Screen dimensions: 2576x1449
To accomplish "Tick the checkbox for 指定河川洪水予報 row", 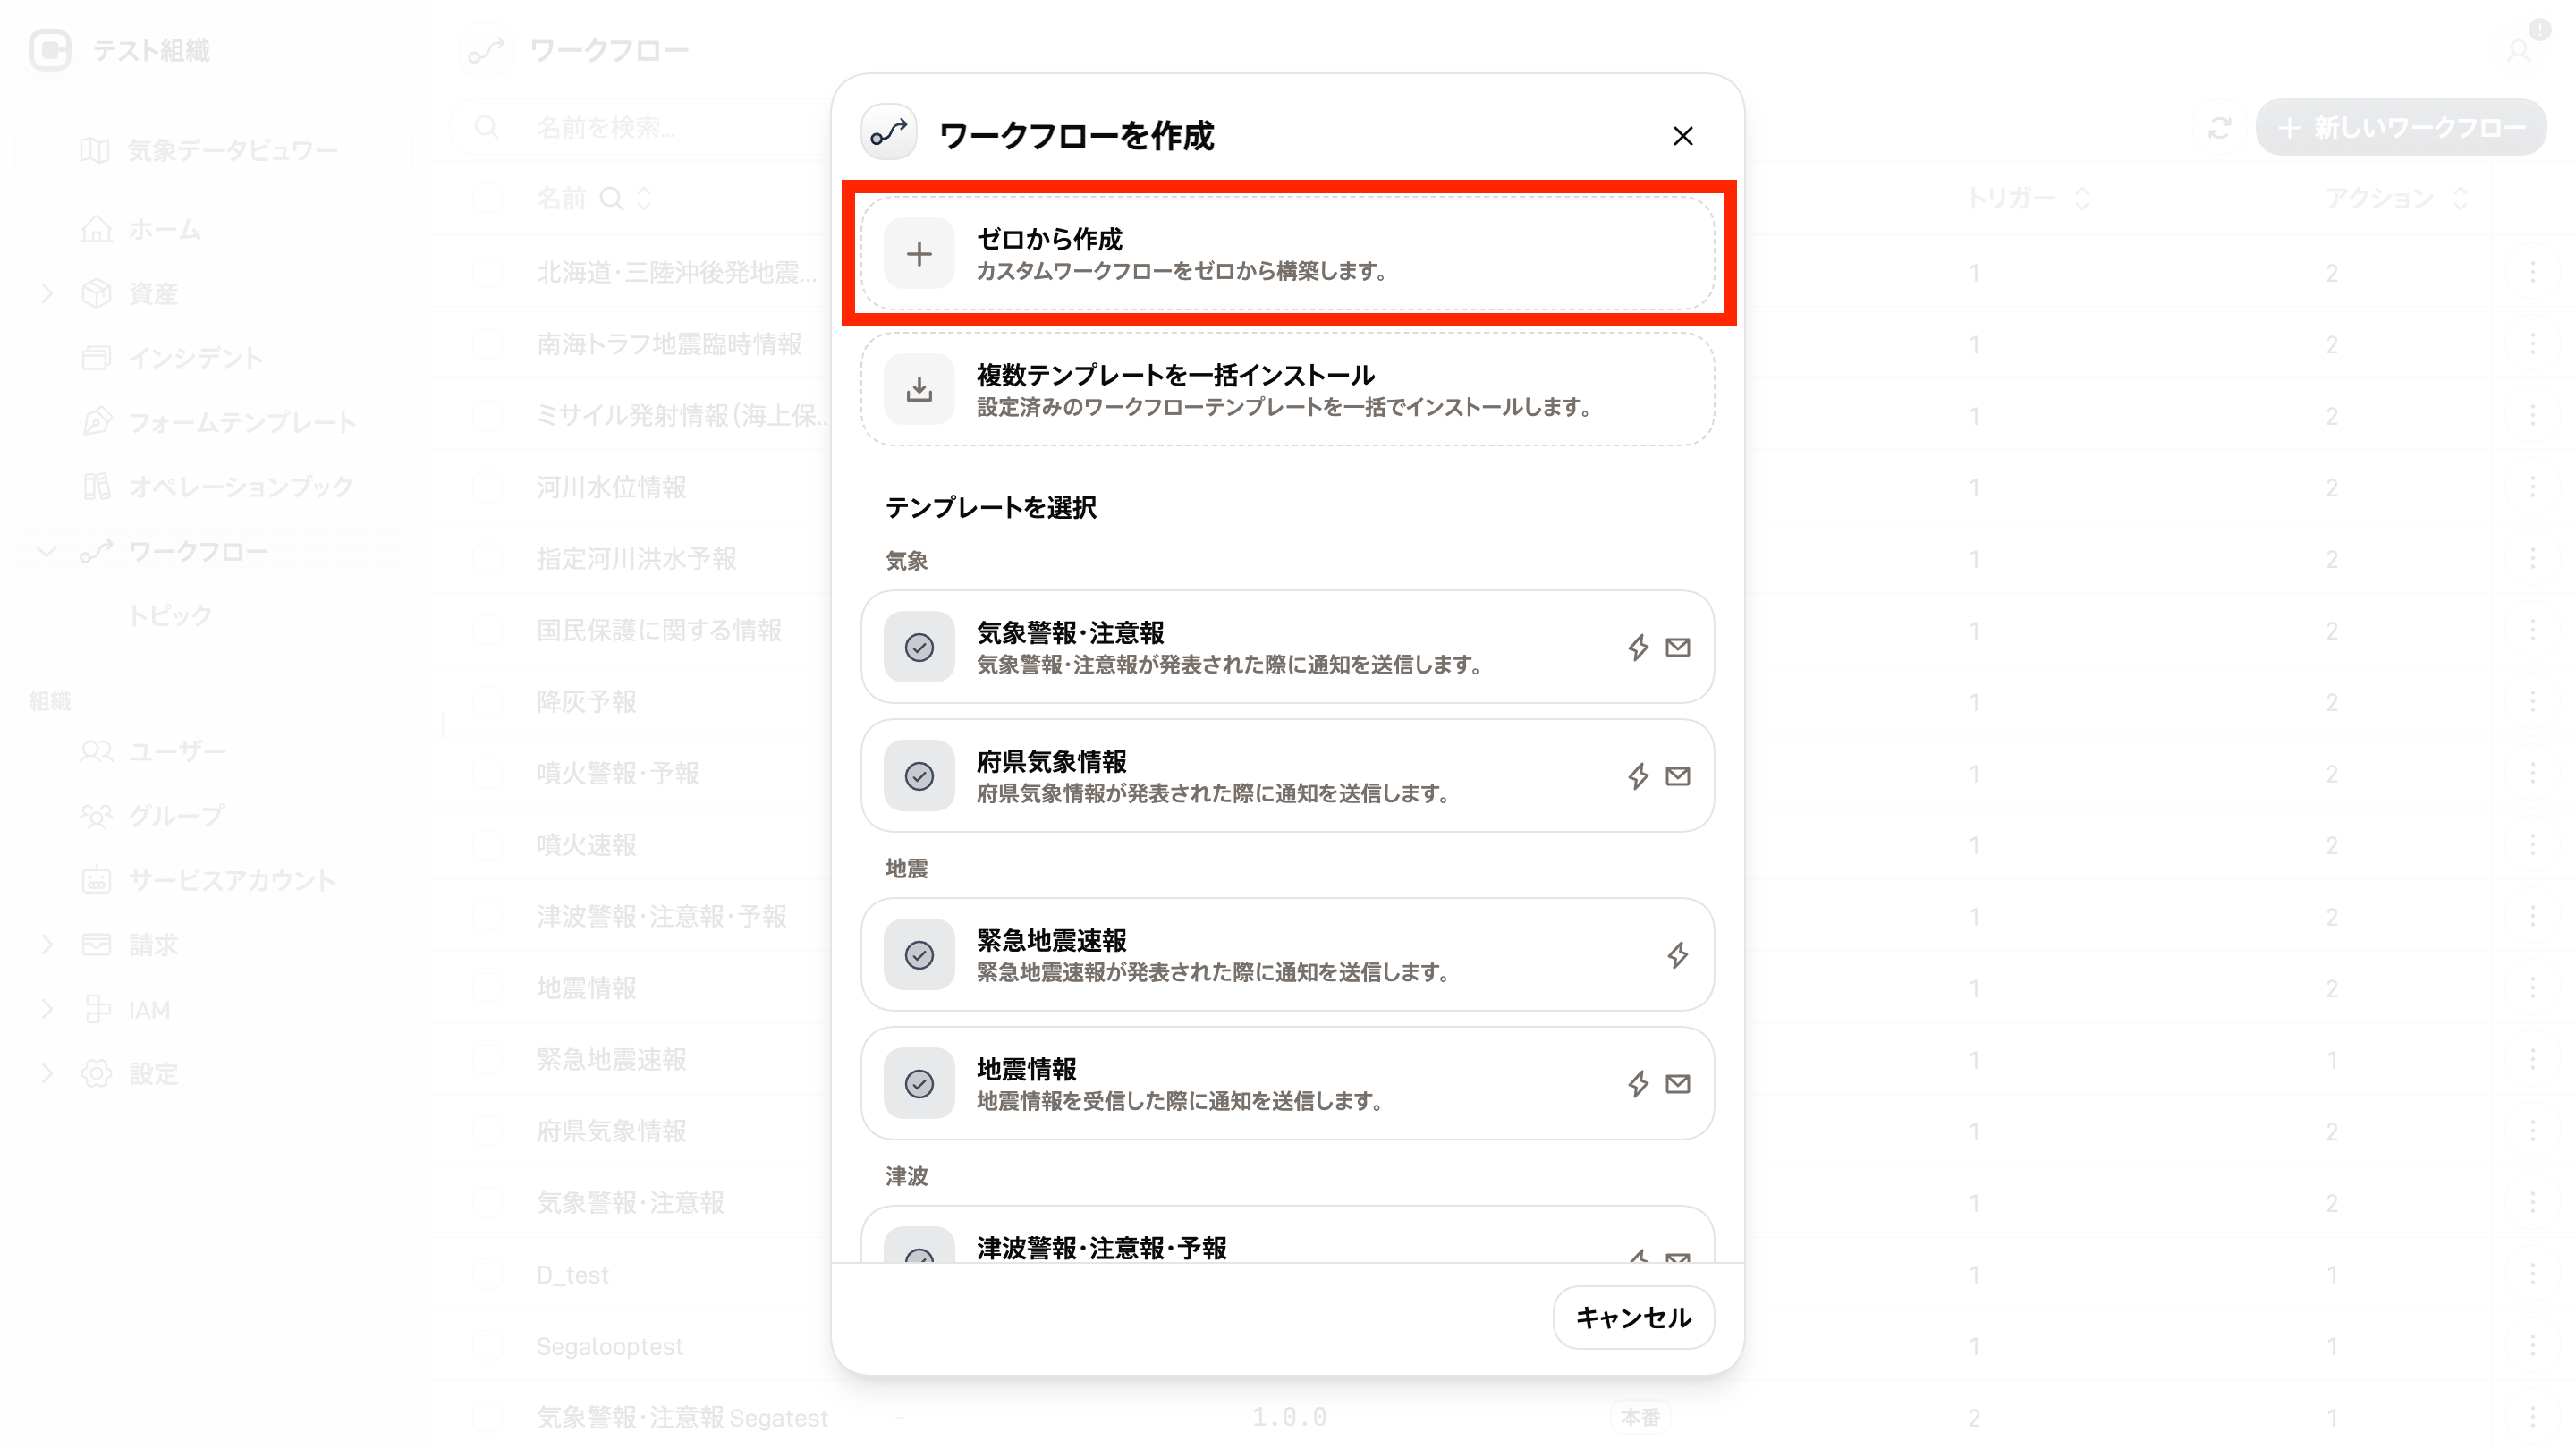I will point(487,559).
